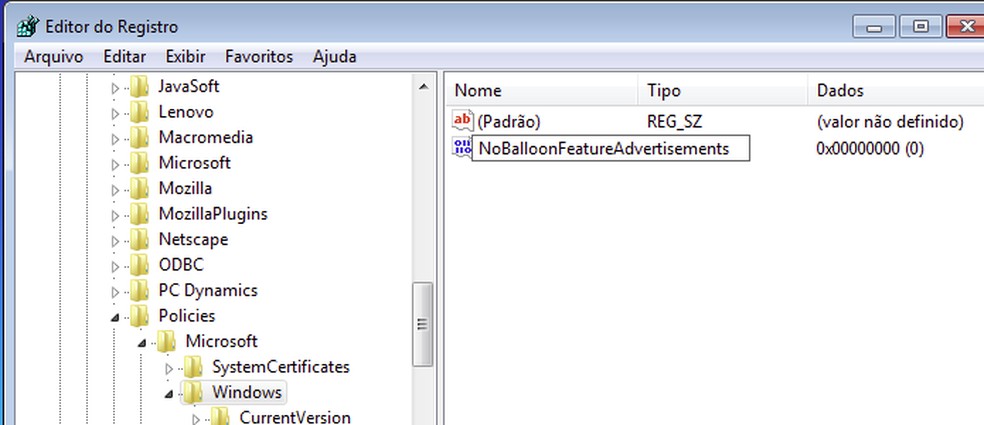Minimize the Editor do Registro window

coord(874,26)
